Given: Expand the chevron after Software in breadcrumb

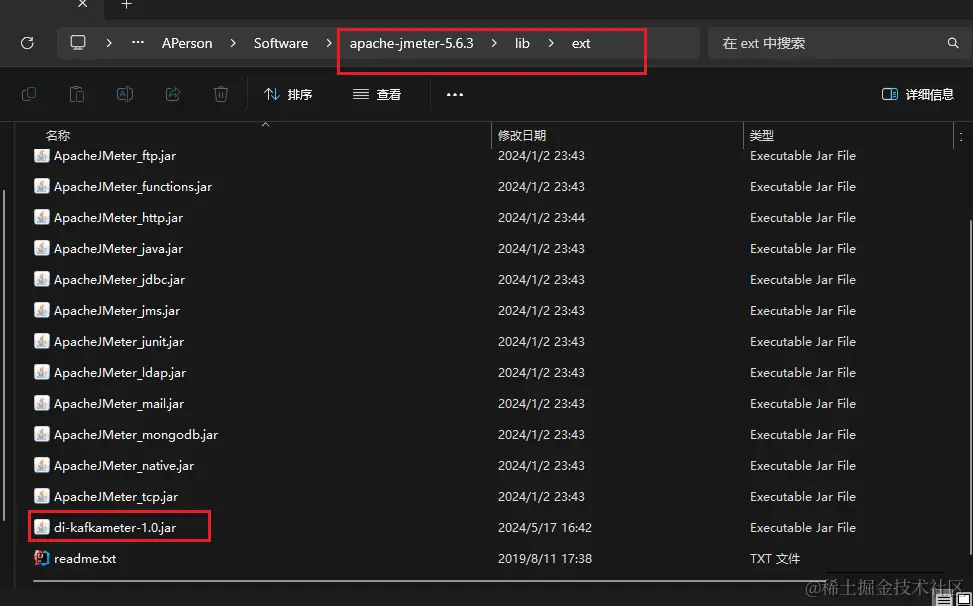Looking at the screenshot, I should pyautogui.click(x=329, y=43).
